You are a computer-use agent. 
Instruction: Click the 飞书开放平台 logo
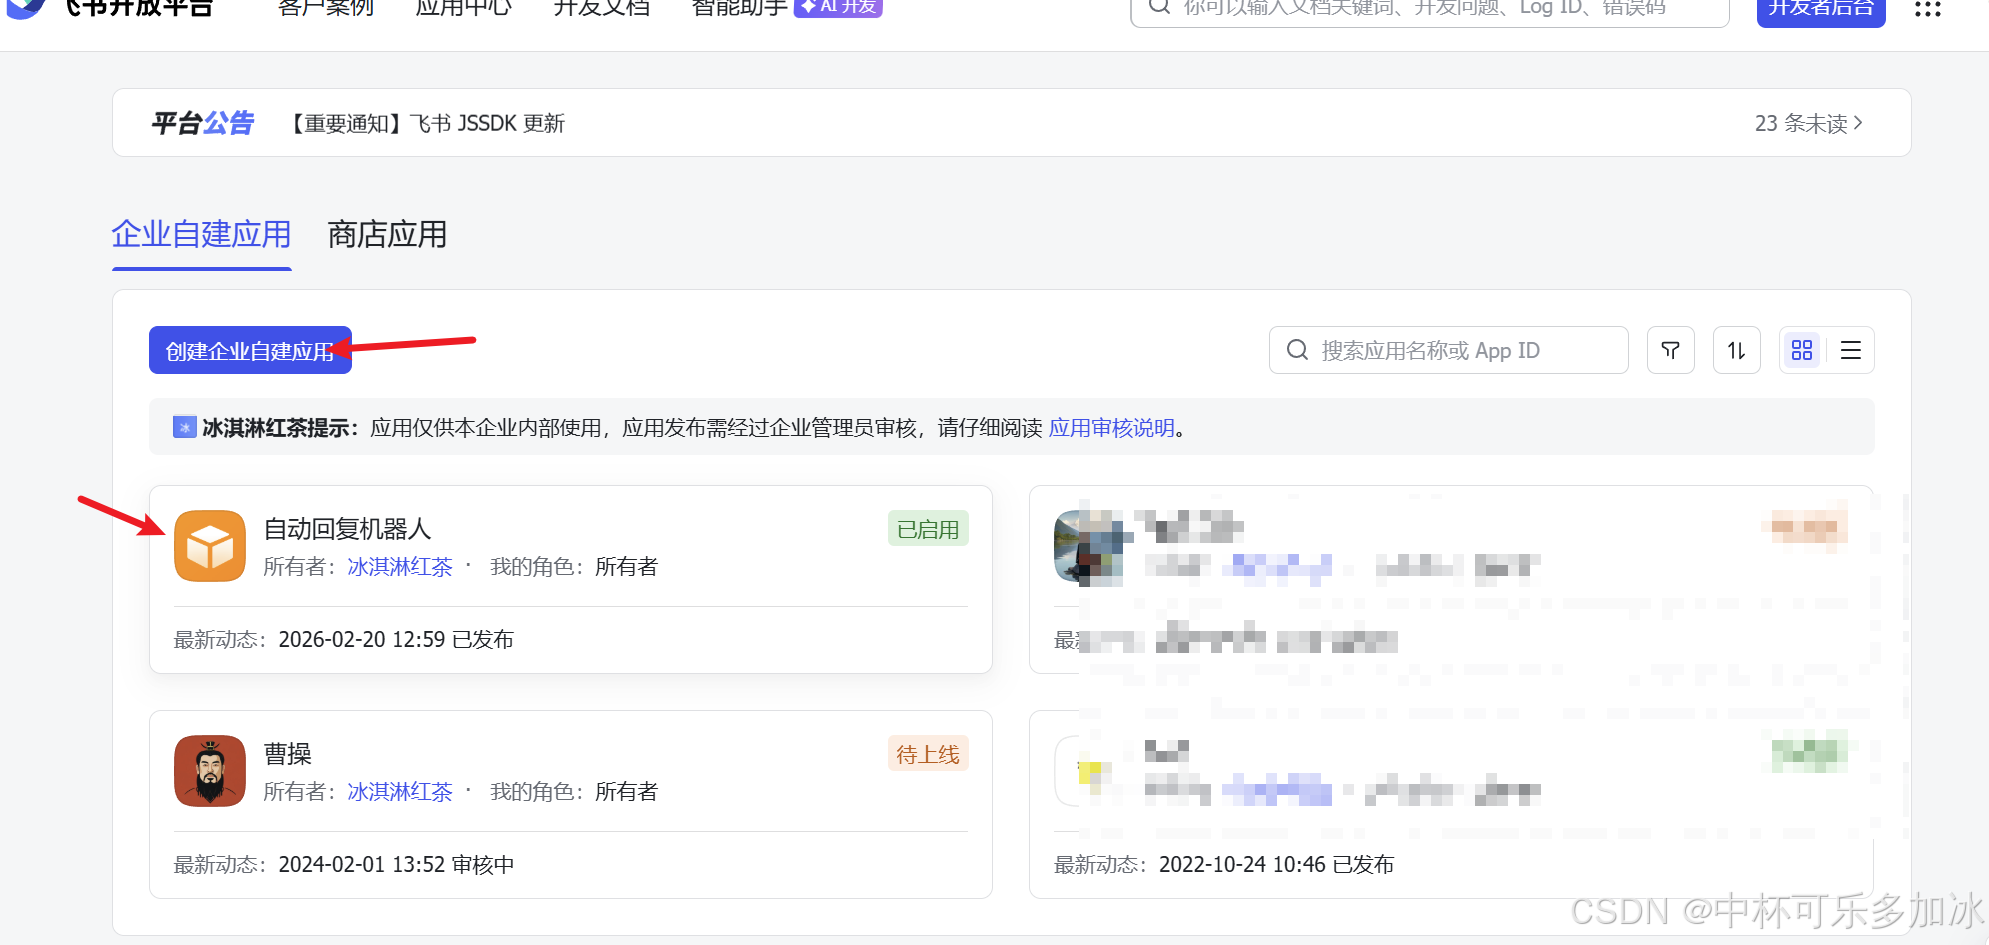coord(110,8)
